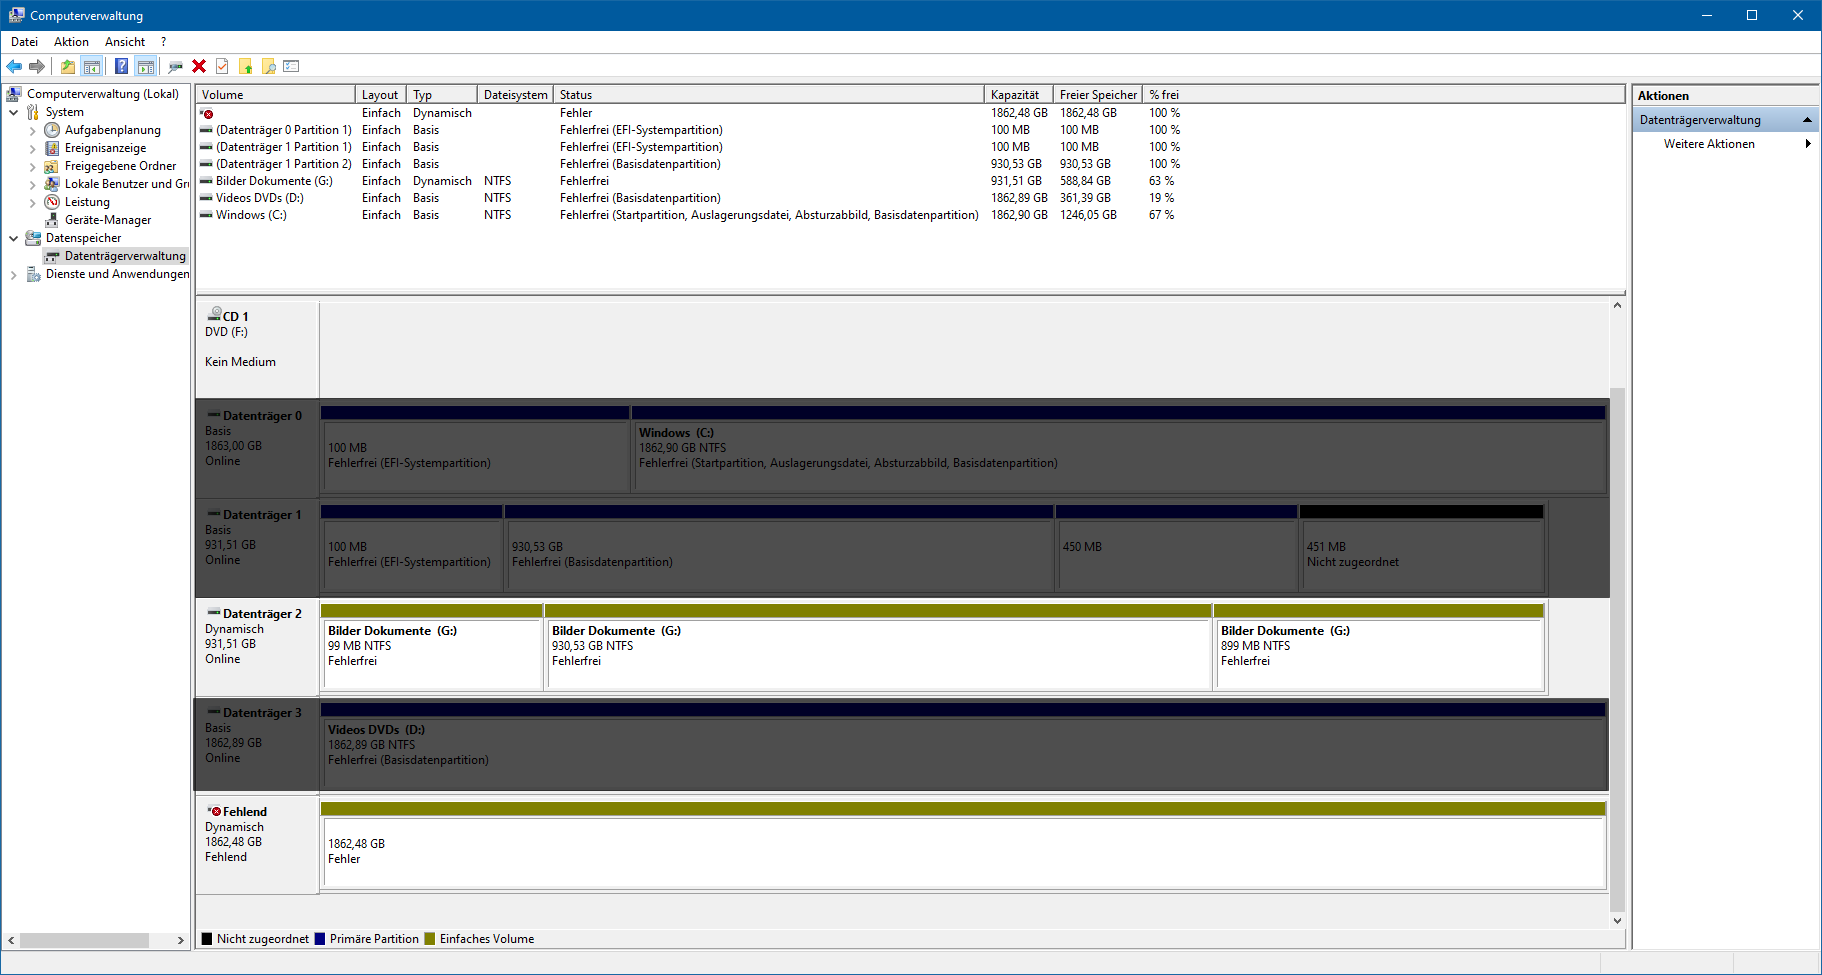Screen dimensions: 1822x975
Task: Open Geräte-Manager from the tree
Action: click(x=108, y=220)
